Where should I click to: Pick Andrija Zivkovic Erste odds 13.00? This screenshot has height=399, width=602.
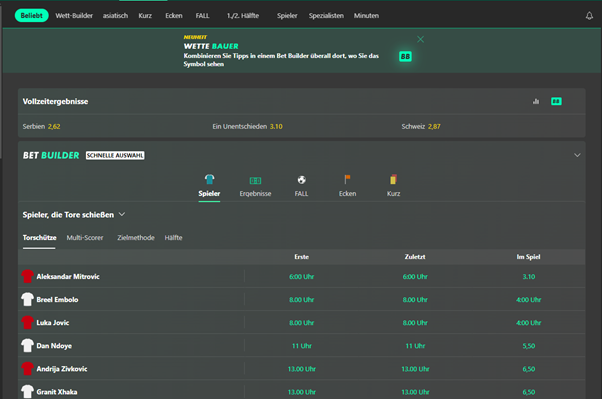[x=301, y=369]
